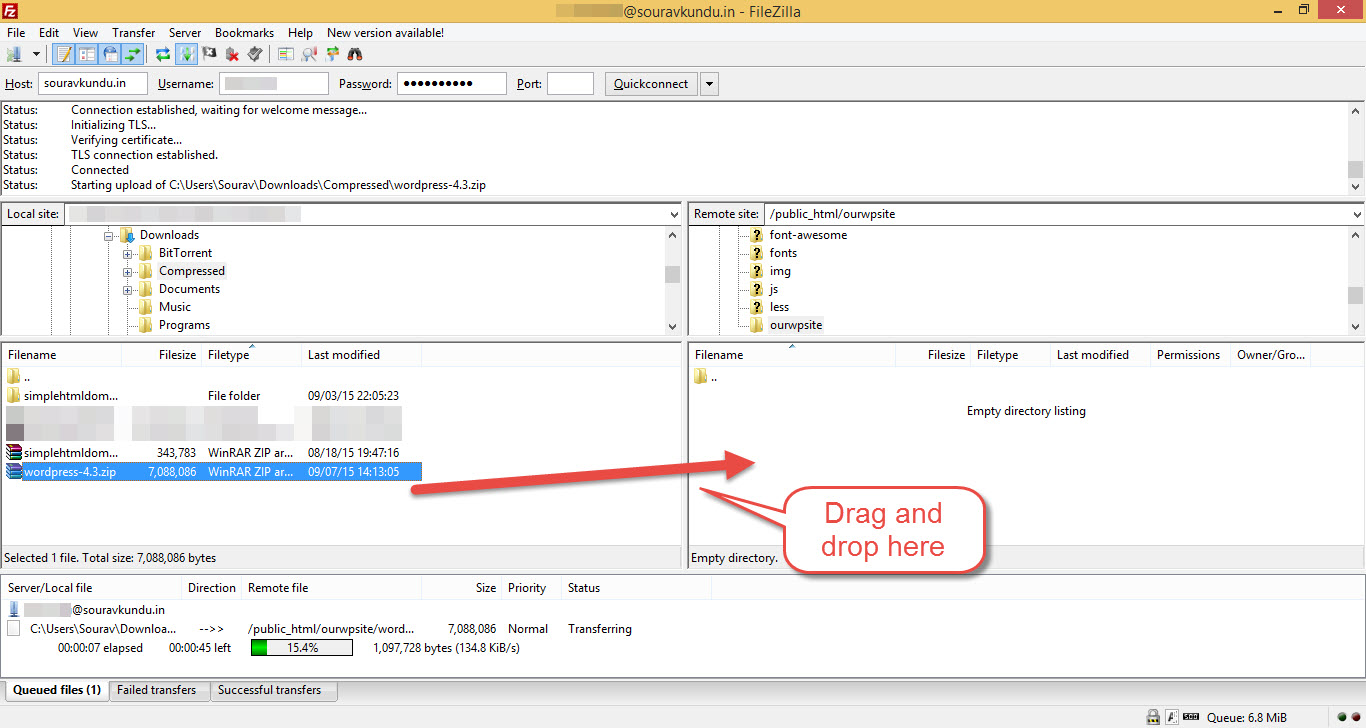Expand the Documents tree node
1366x728 pixels.
pyautogui.click(x=128, y=290)
